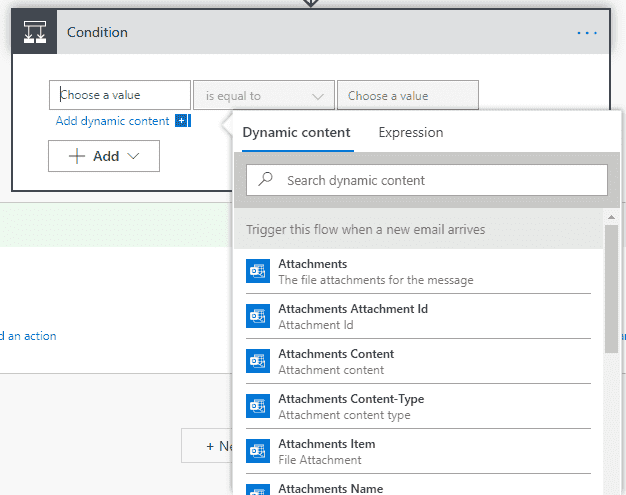Focus the right Choose a value field
Screen dimensions: 626x495
pyautogui.click(x=408, y=95)
